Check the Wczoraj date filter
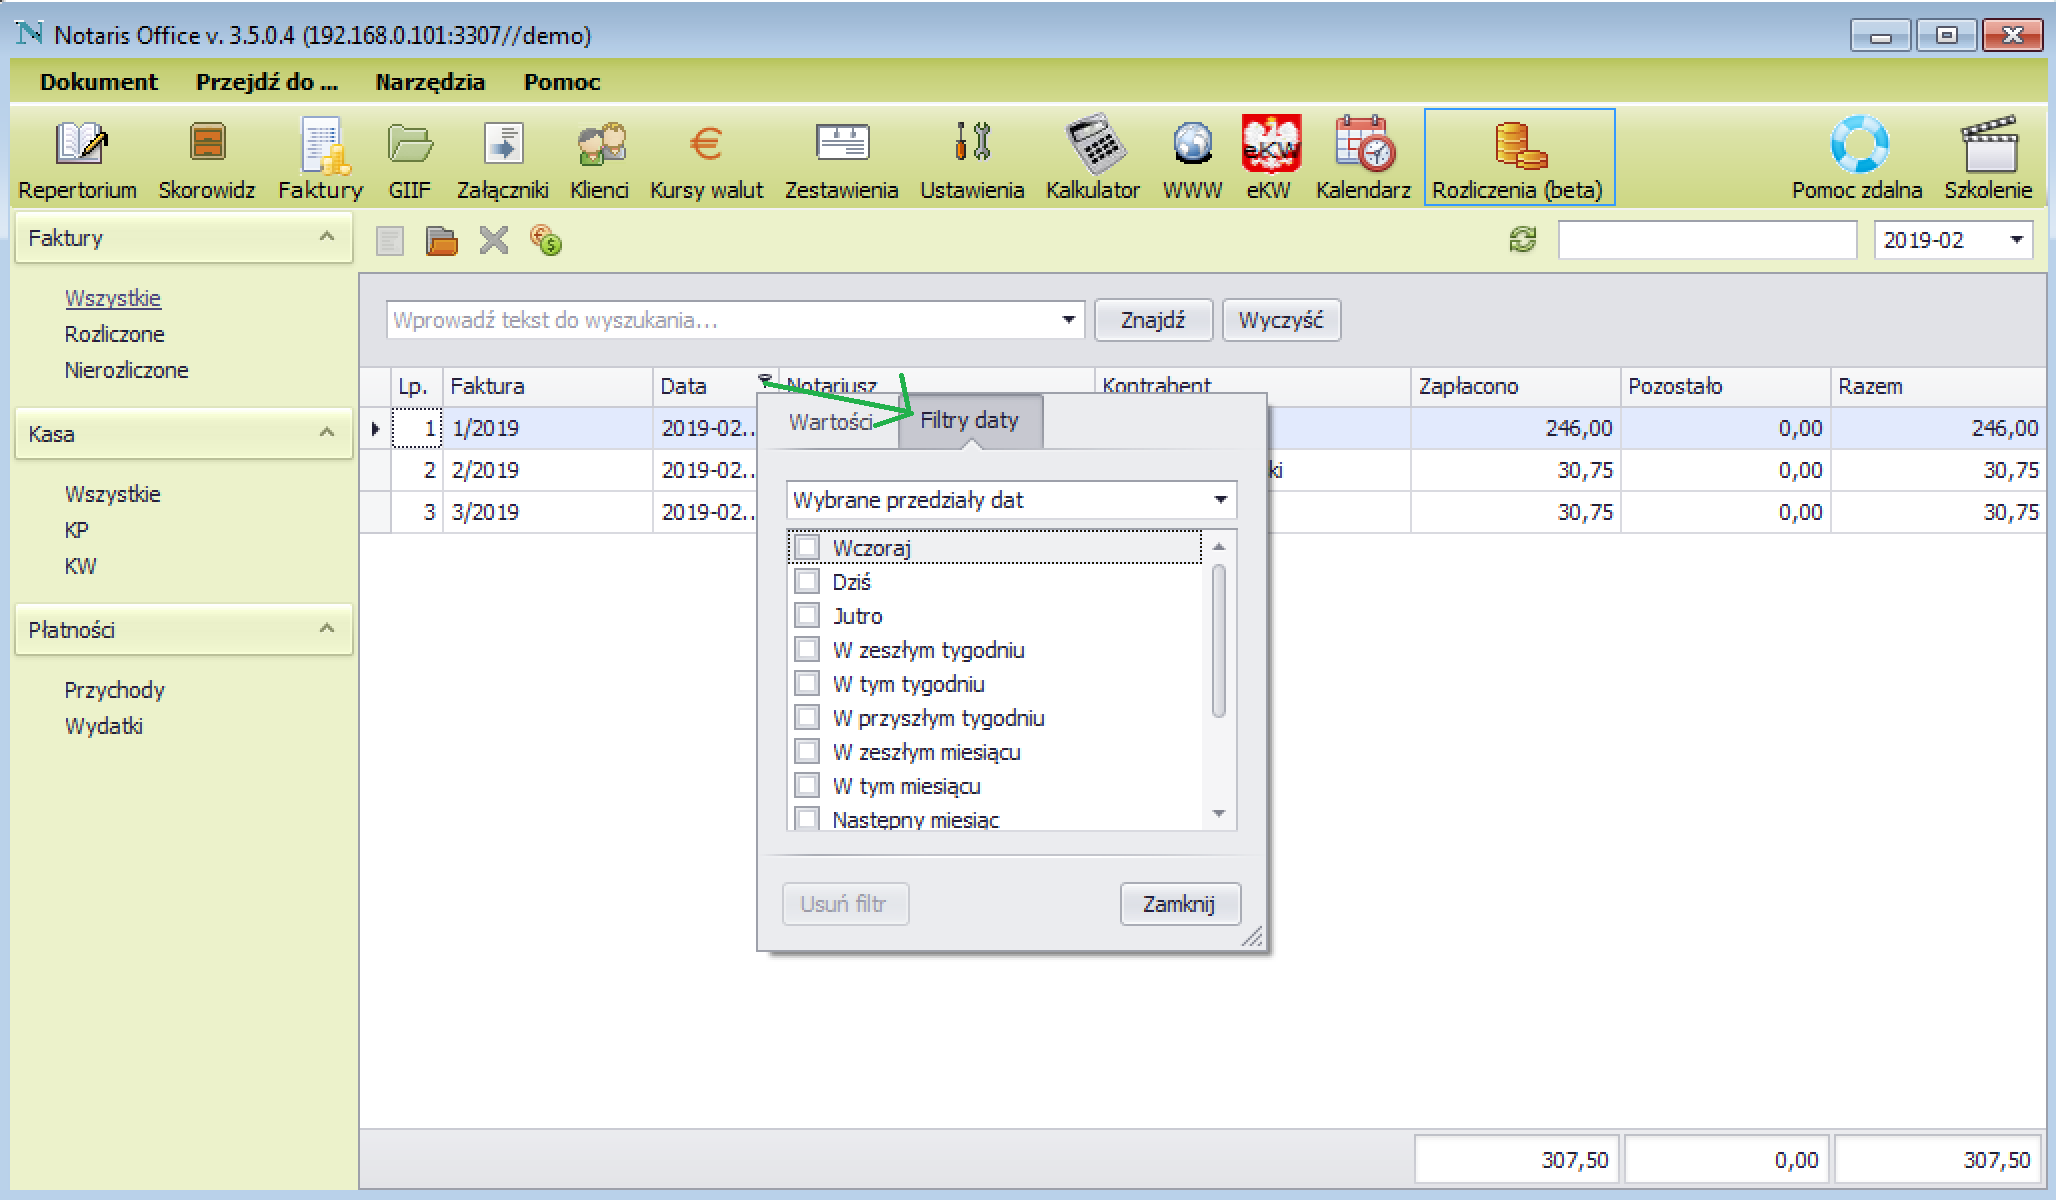 pos(807,548)
